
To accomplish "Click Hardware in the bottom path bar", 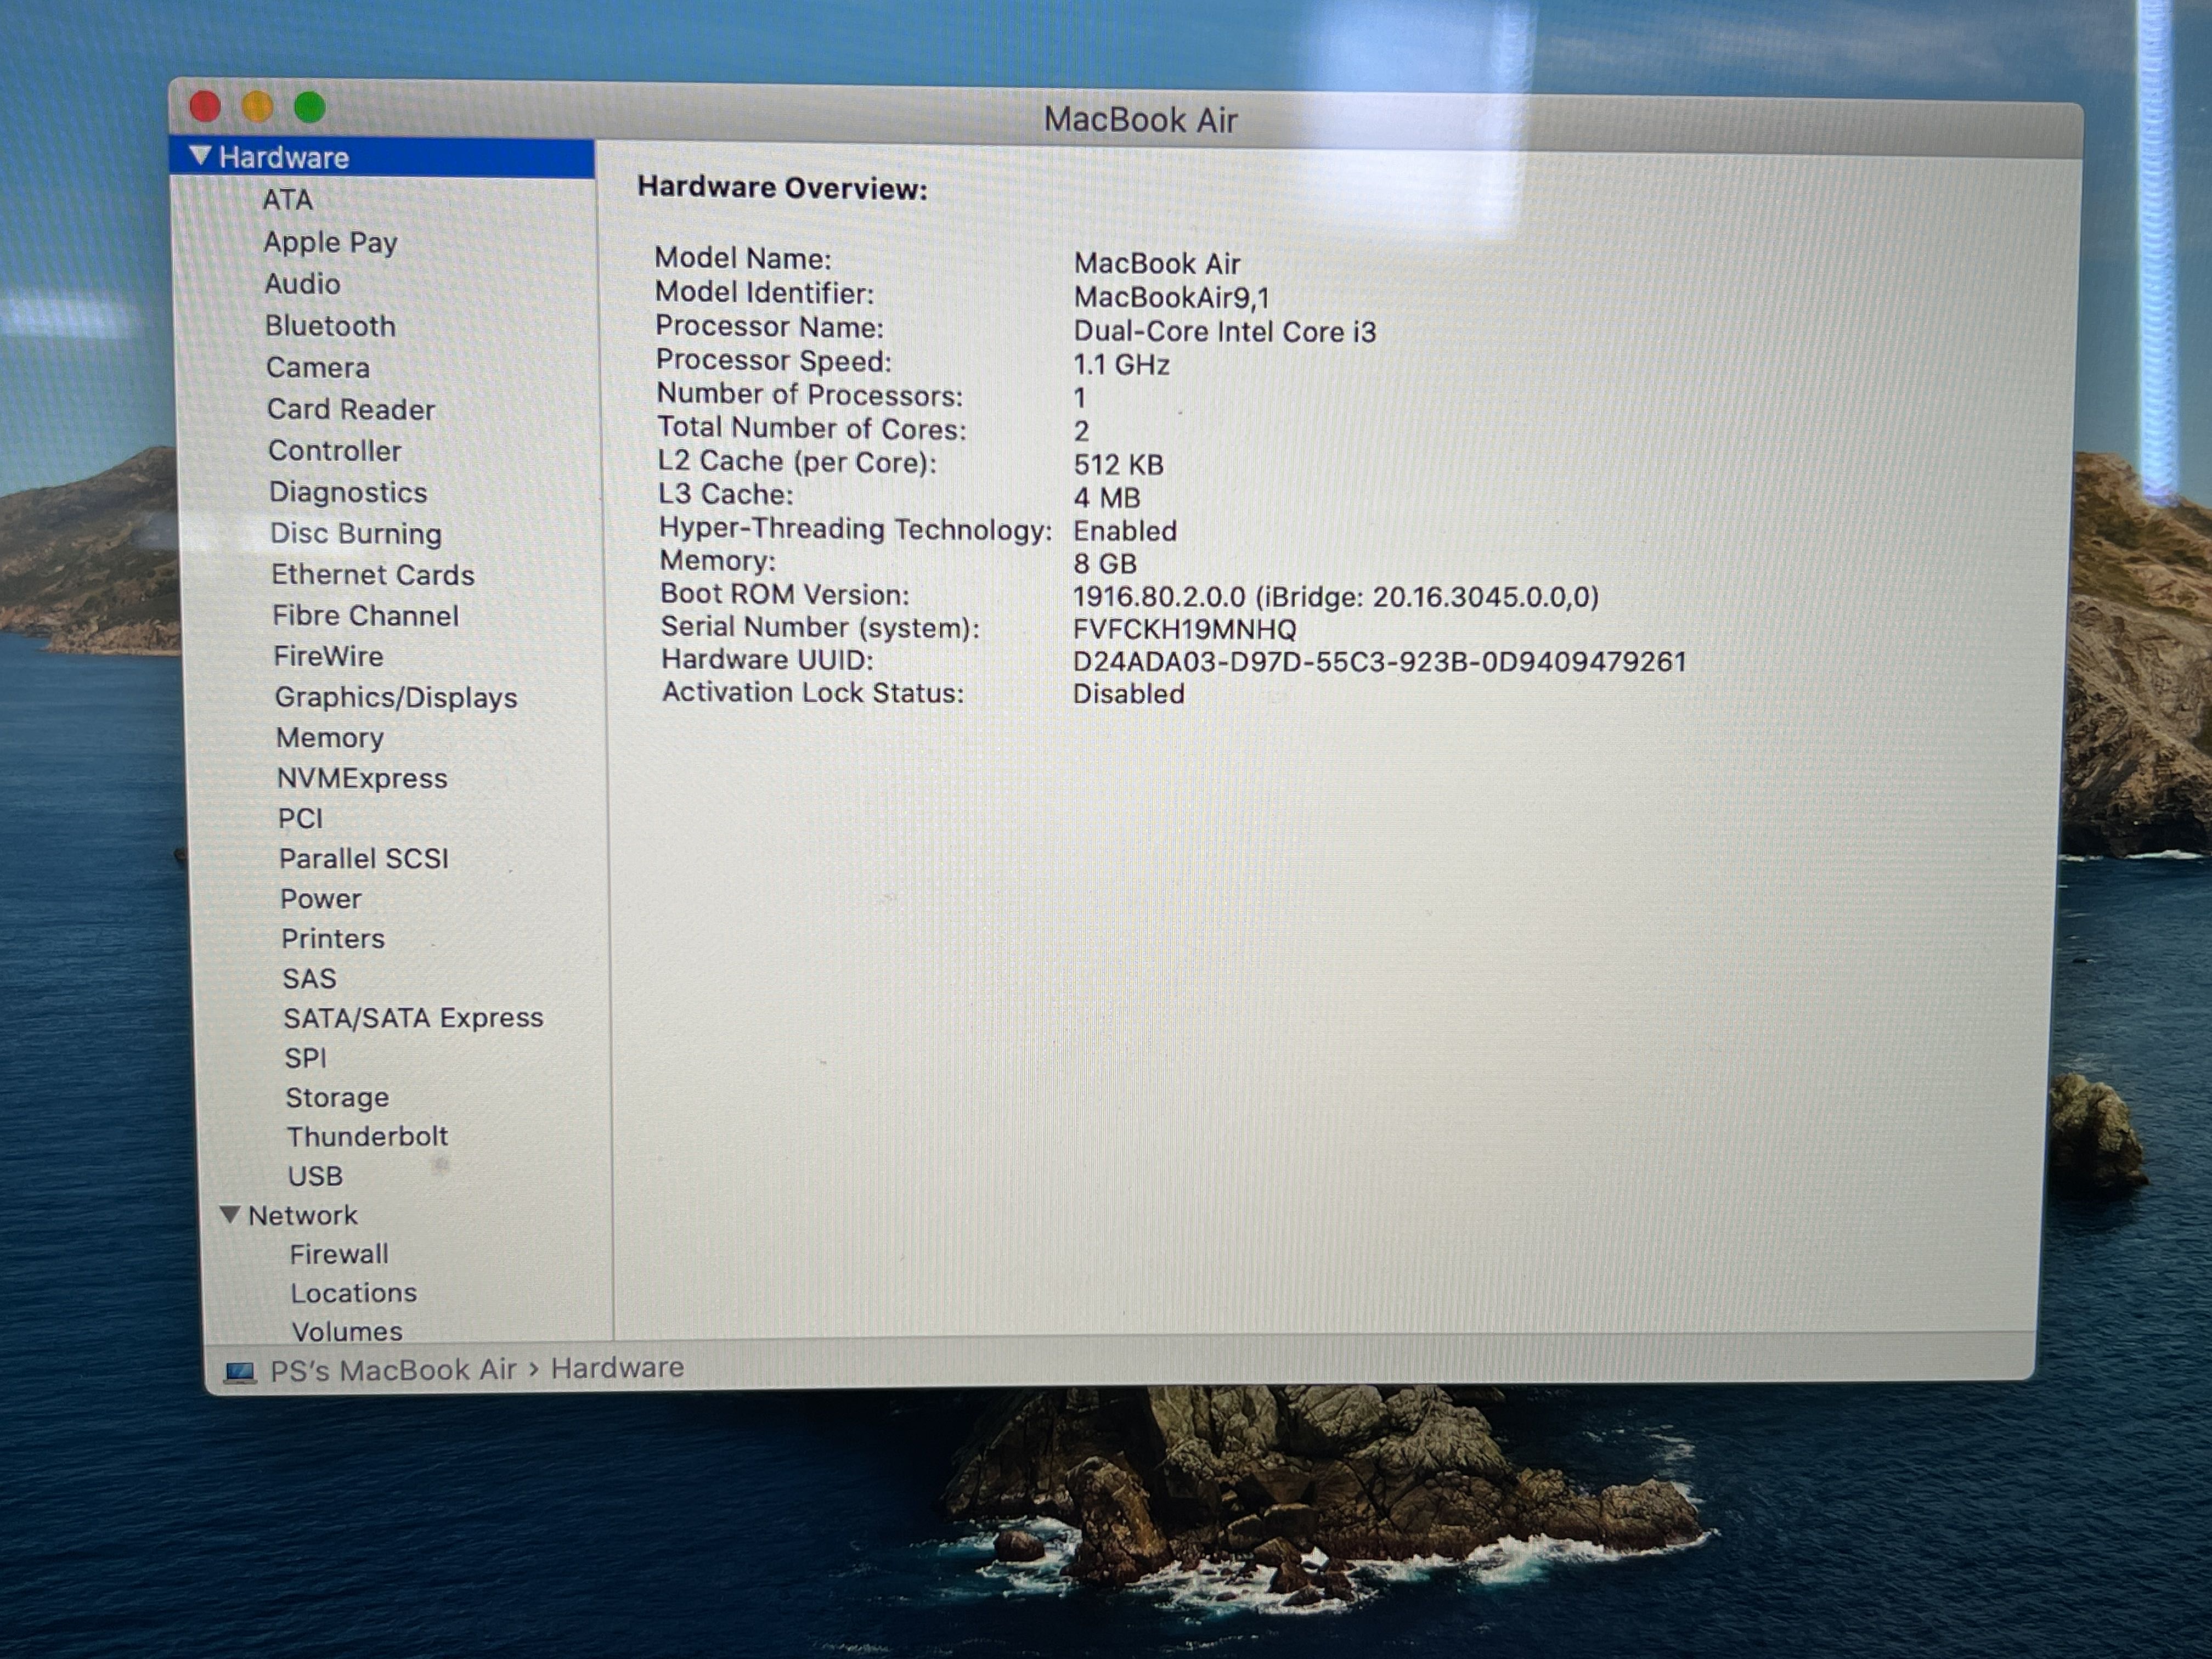I will 617,1367.
